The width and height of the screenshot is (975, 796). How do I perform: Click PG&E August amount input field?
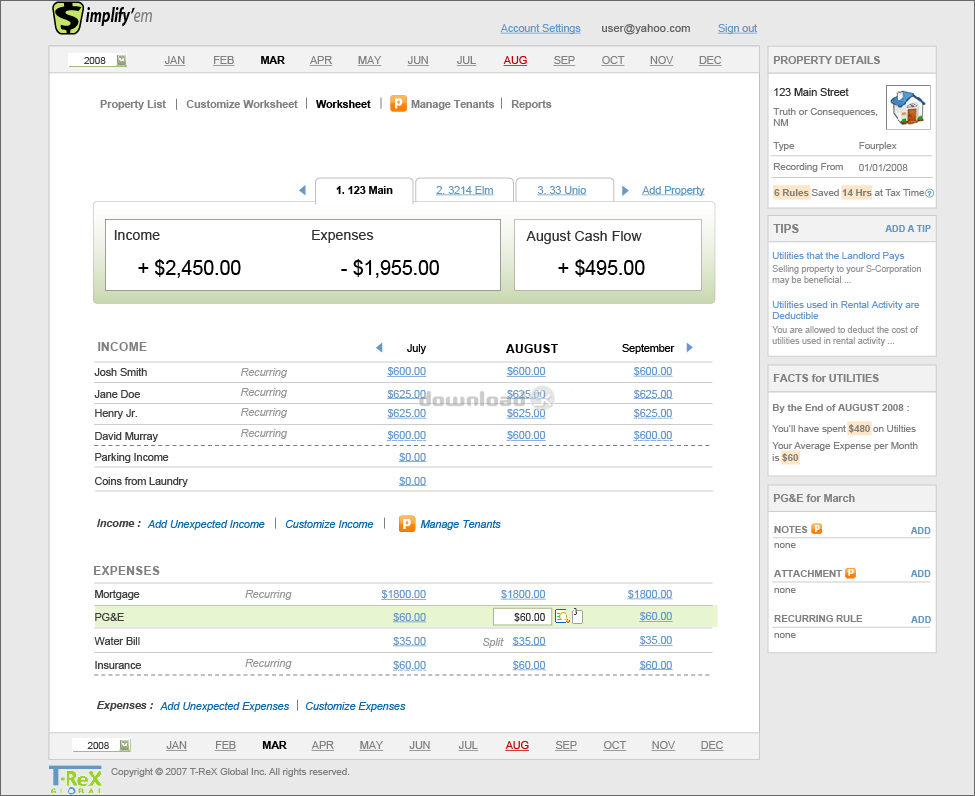pos(522,617)
